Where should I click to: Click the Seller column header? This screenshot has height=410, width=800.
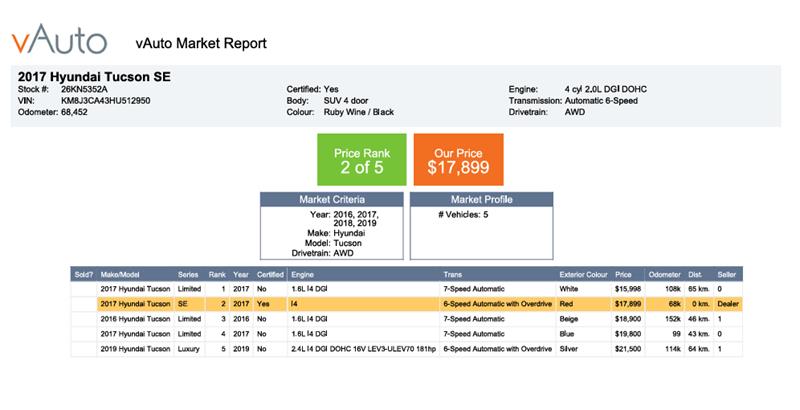pyautogui.click(x=727, y=274)
